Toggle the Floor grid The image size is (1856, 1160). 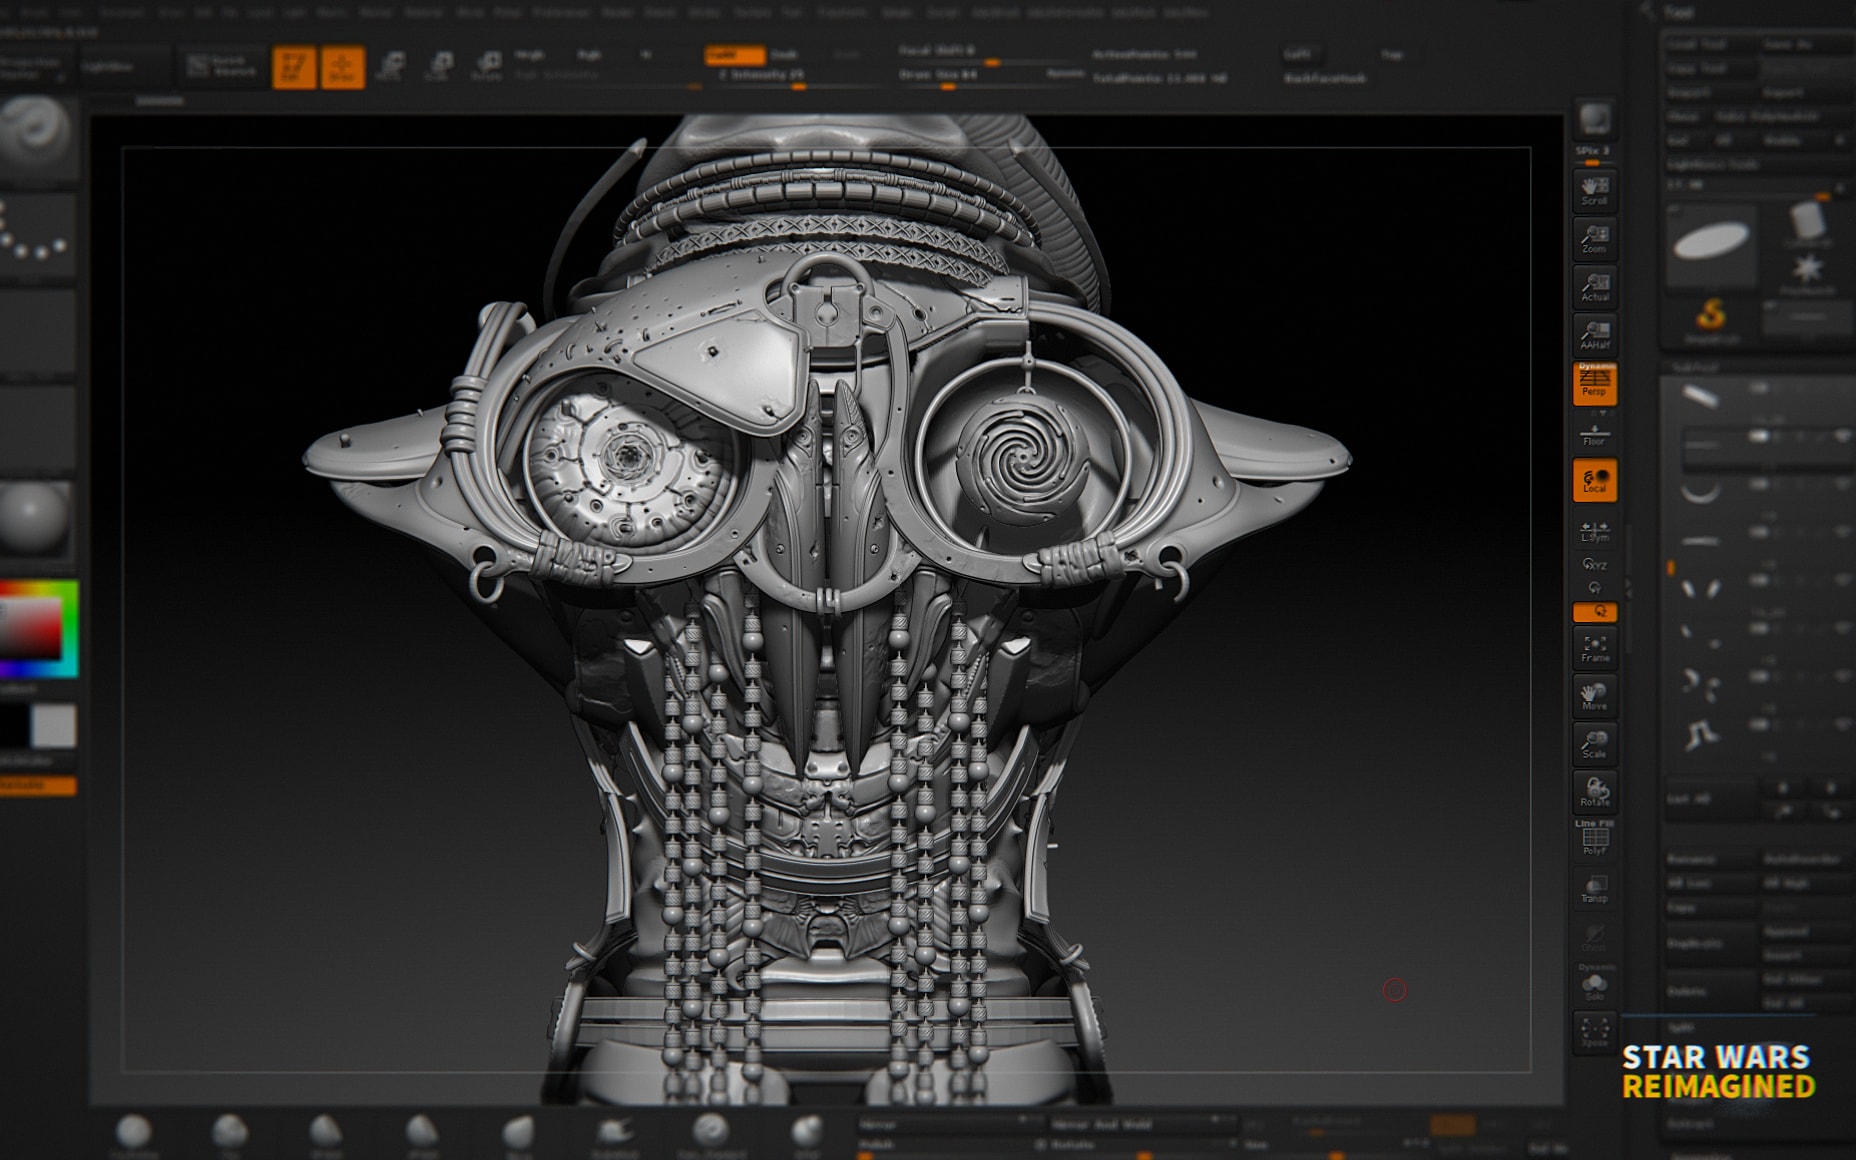(1594, 434)
